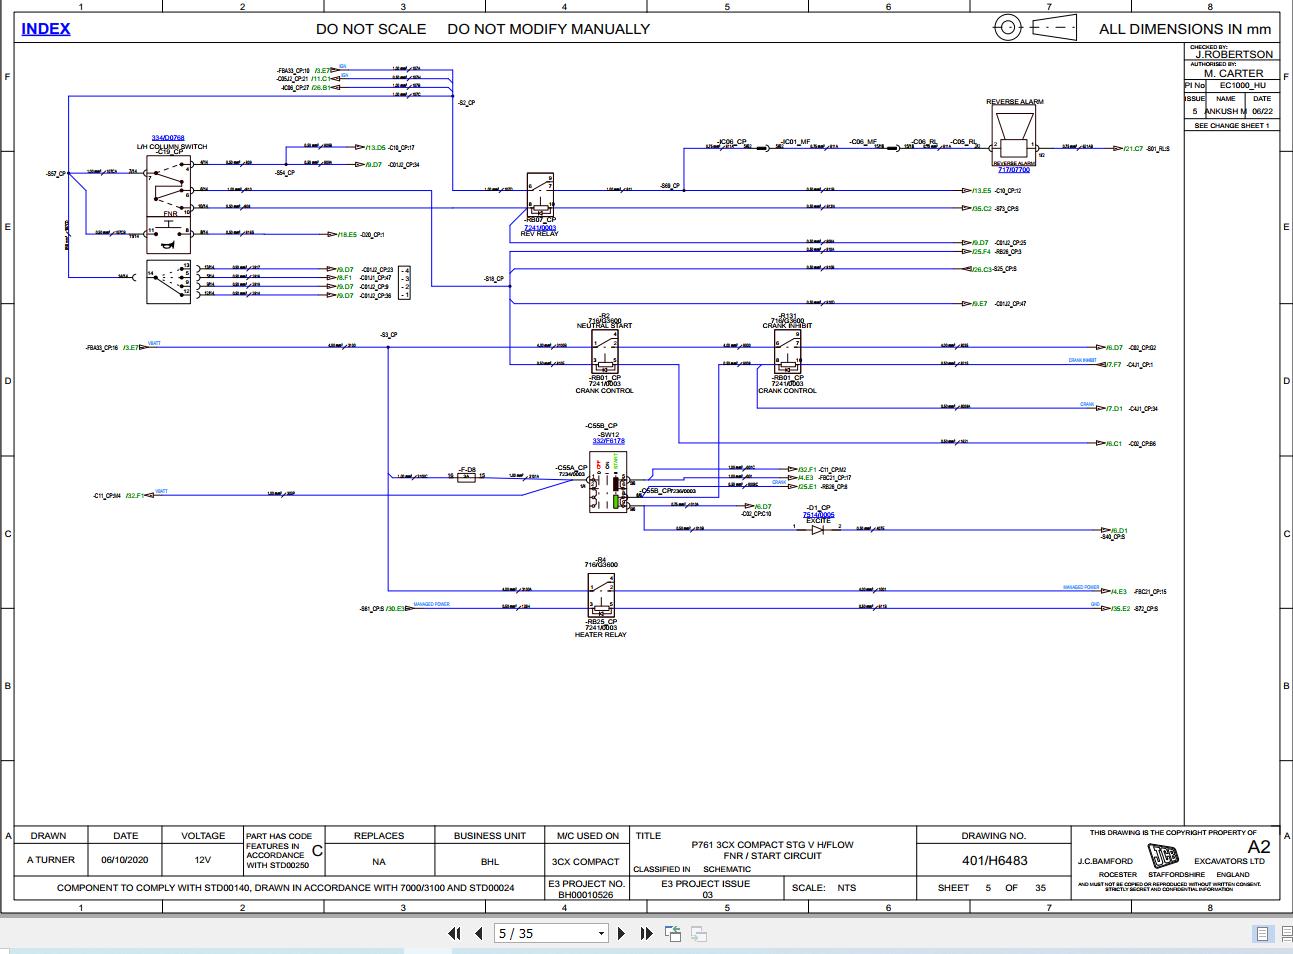
Task: Follow cross-reference /6.C1
Action: 1113,443
